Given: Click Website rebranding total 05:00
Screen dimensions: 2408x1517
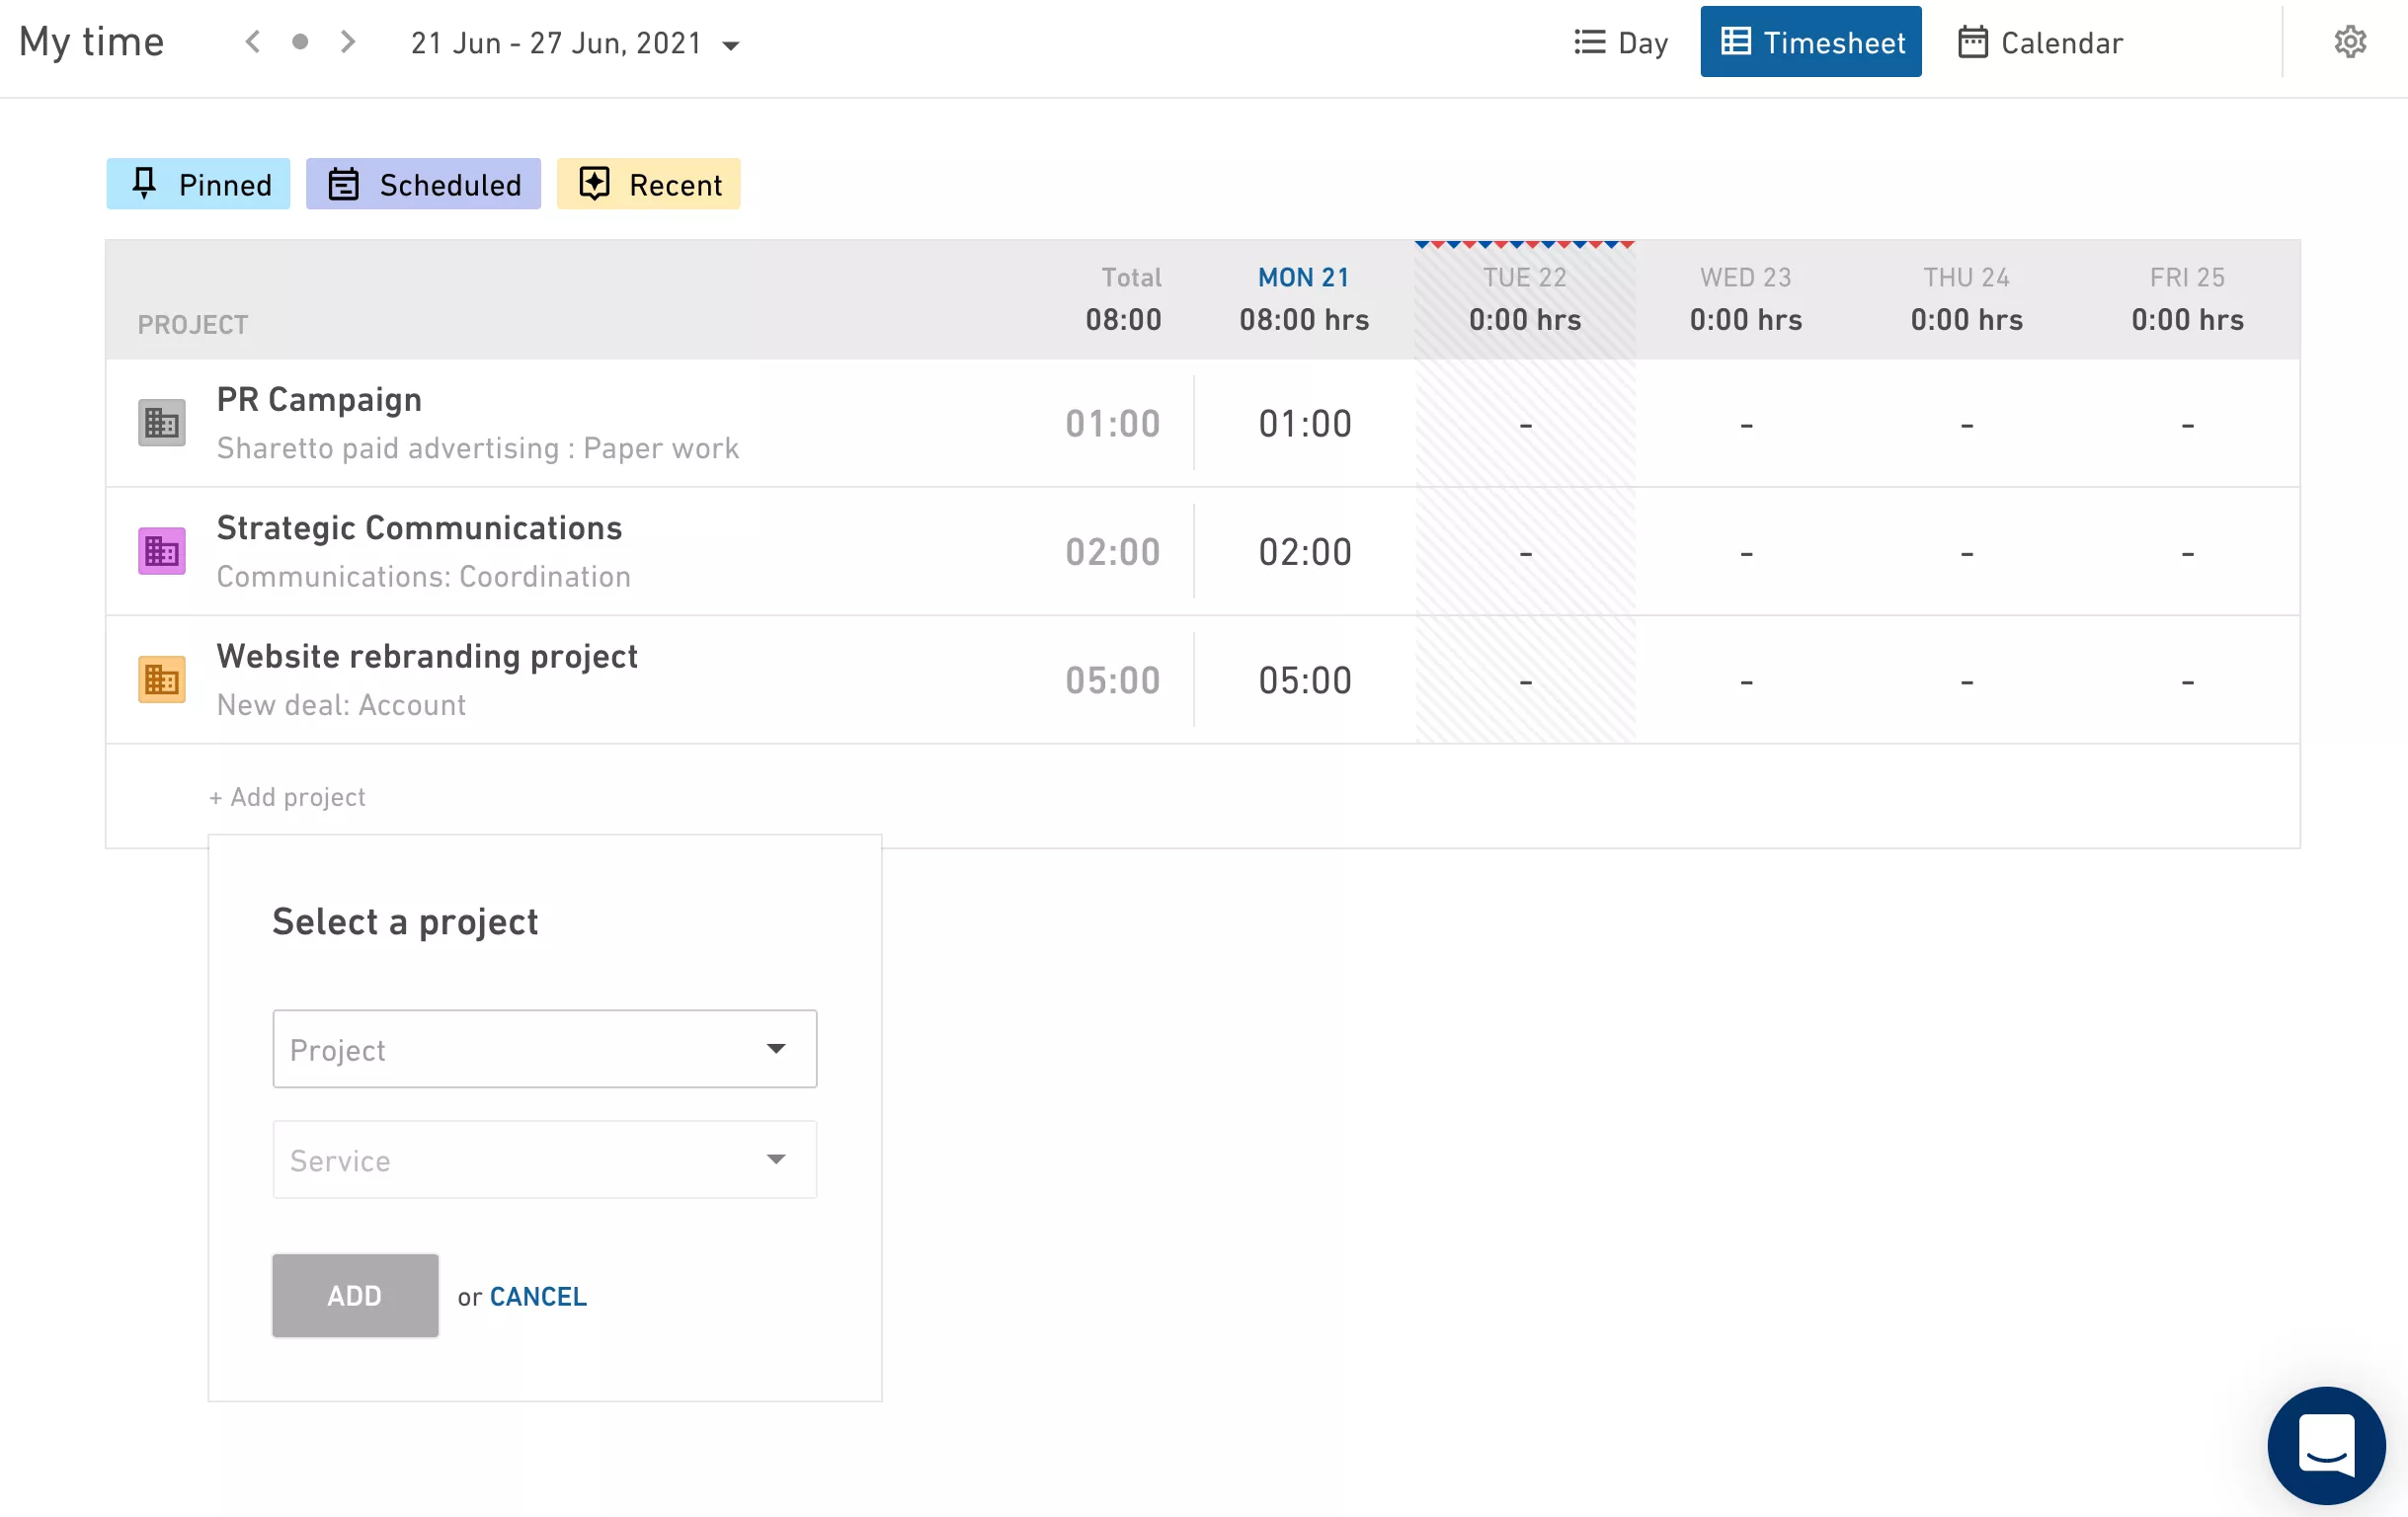Looking at the screenshot, I should (1112, 680).
